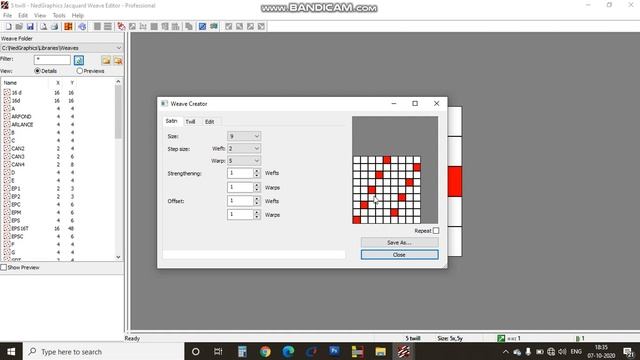Screen dimensions: 640x360
Task: Click the second folder browse icon in Weave Folder panel
Action: point(118,60)
